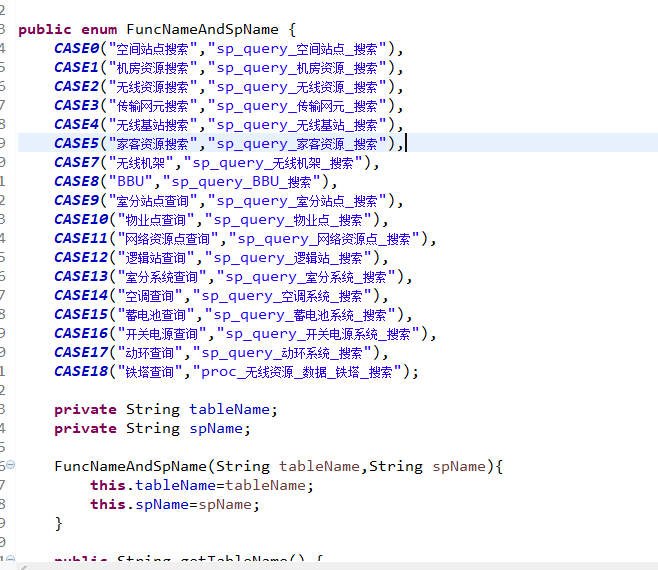Screen dimensions: 658x570
Task: Click the string "BBU" in CASE8
Action: [131, 181]
